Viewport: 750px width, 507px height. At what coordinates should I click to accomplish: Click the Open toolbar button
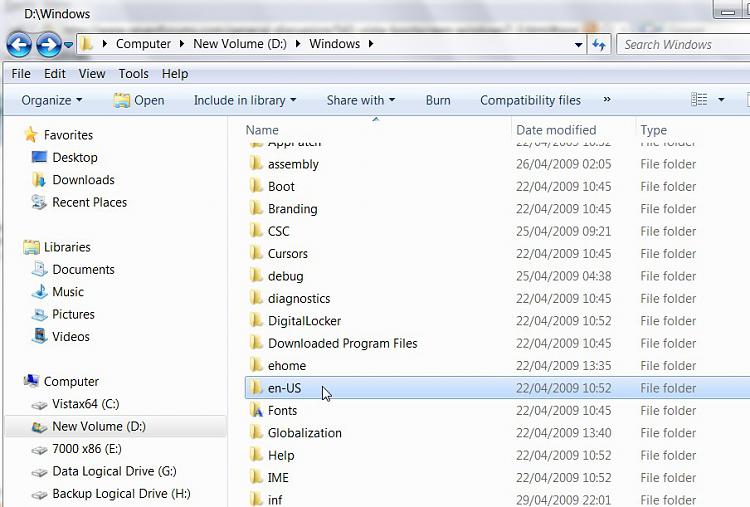coord(139,100)
